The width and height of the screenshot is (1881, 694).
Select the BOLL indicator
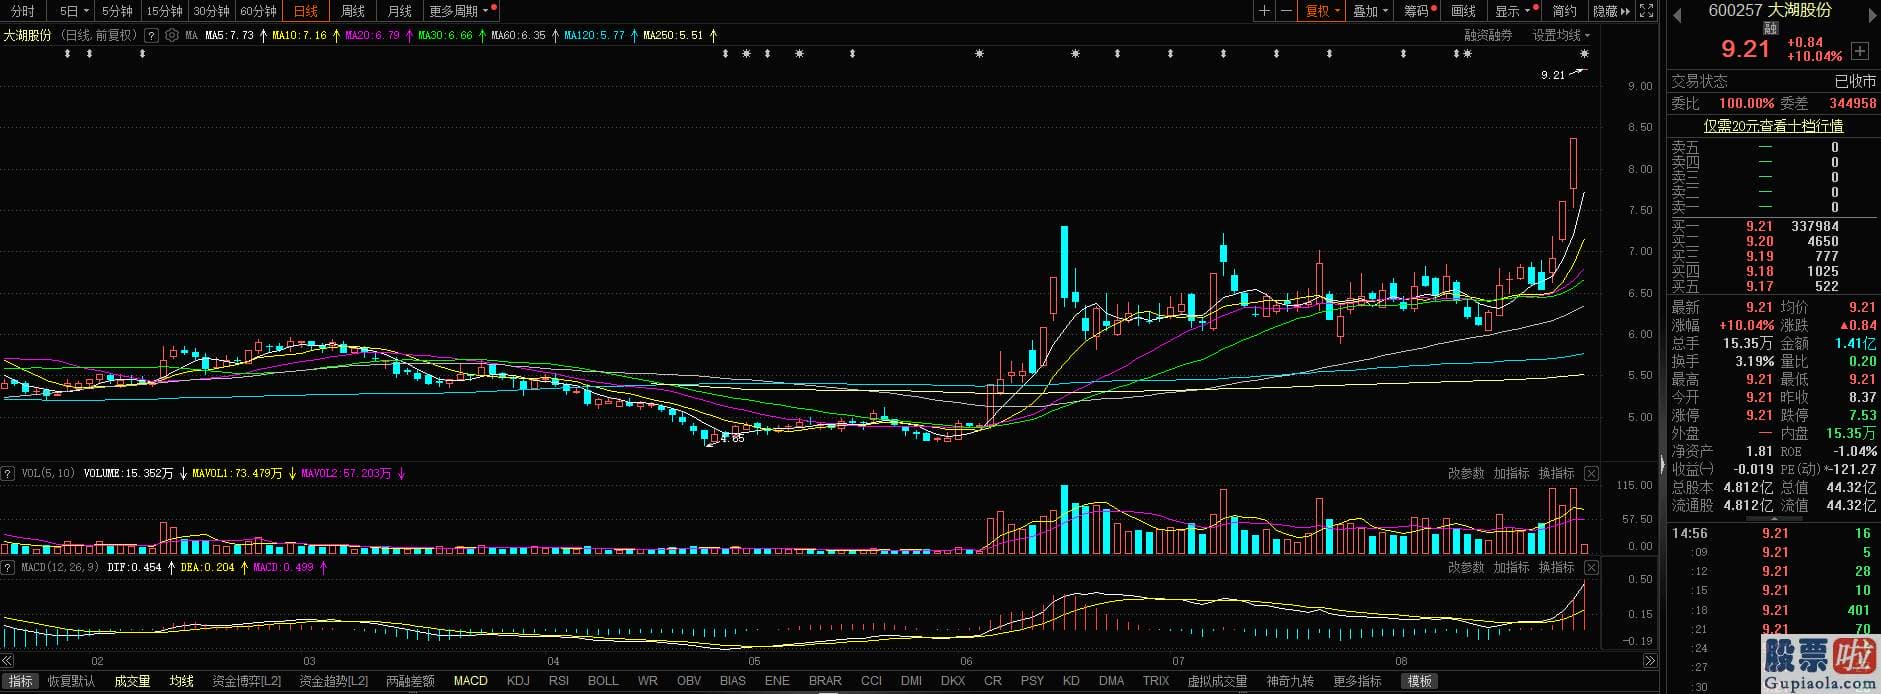(x=603, y=681)
